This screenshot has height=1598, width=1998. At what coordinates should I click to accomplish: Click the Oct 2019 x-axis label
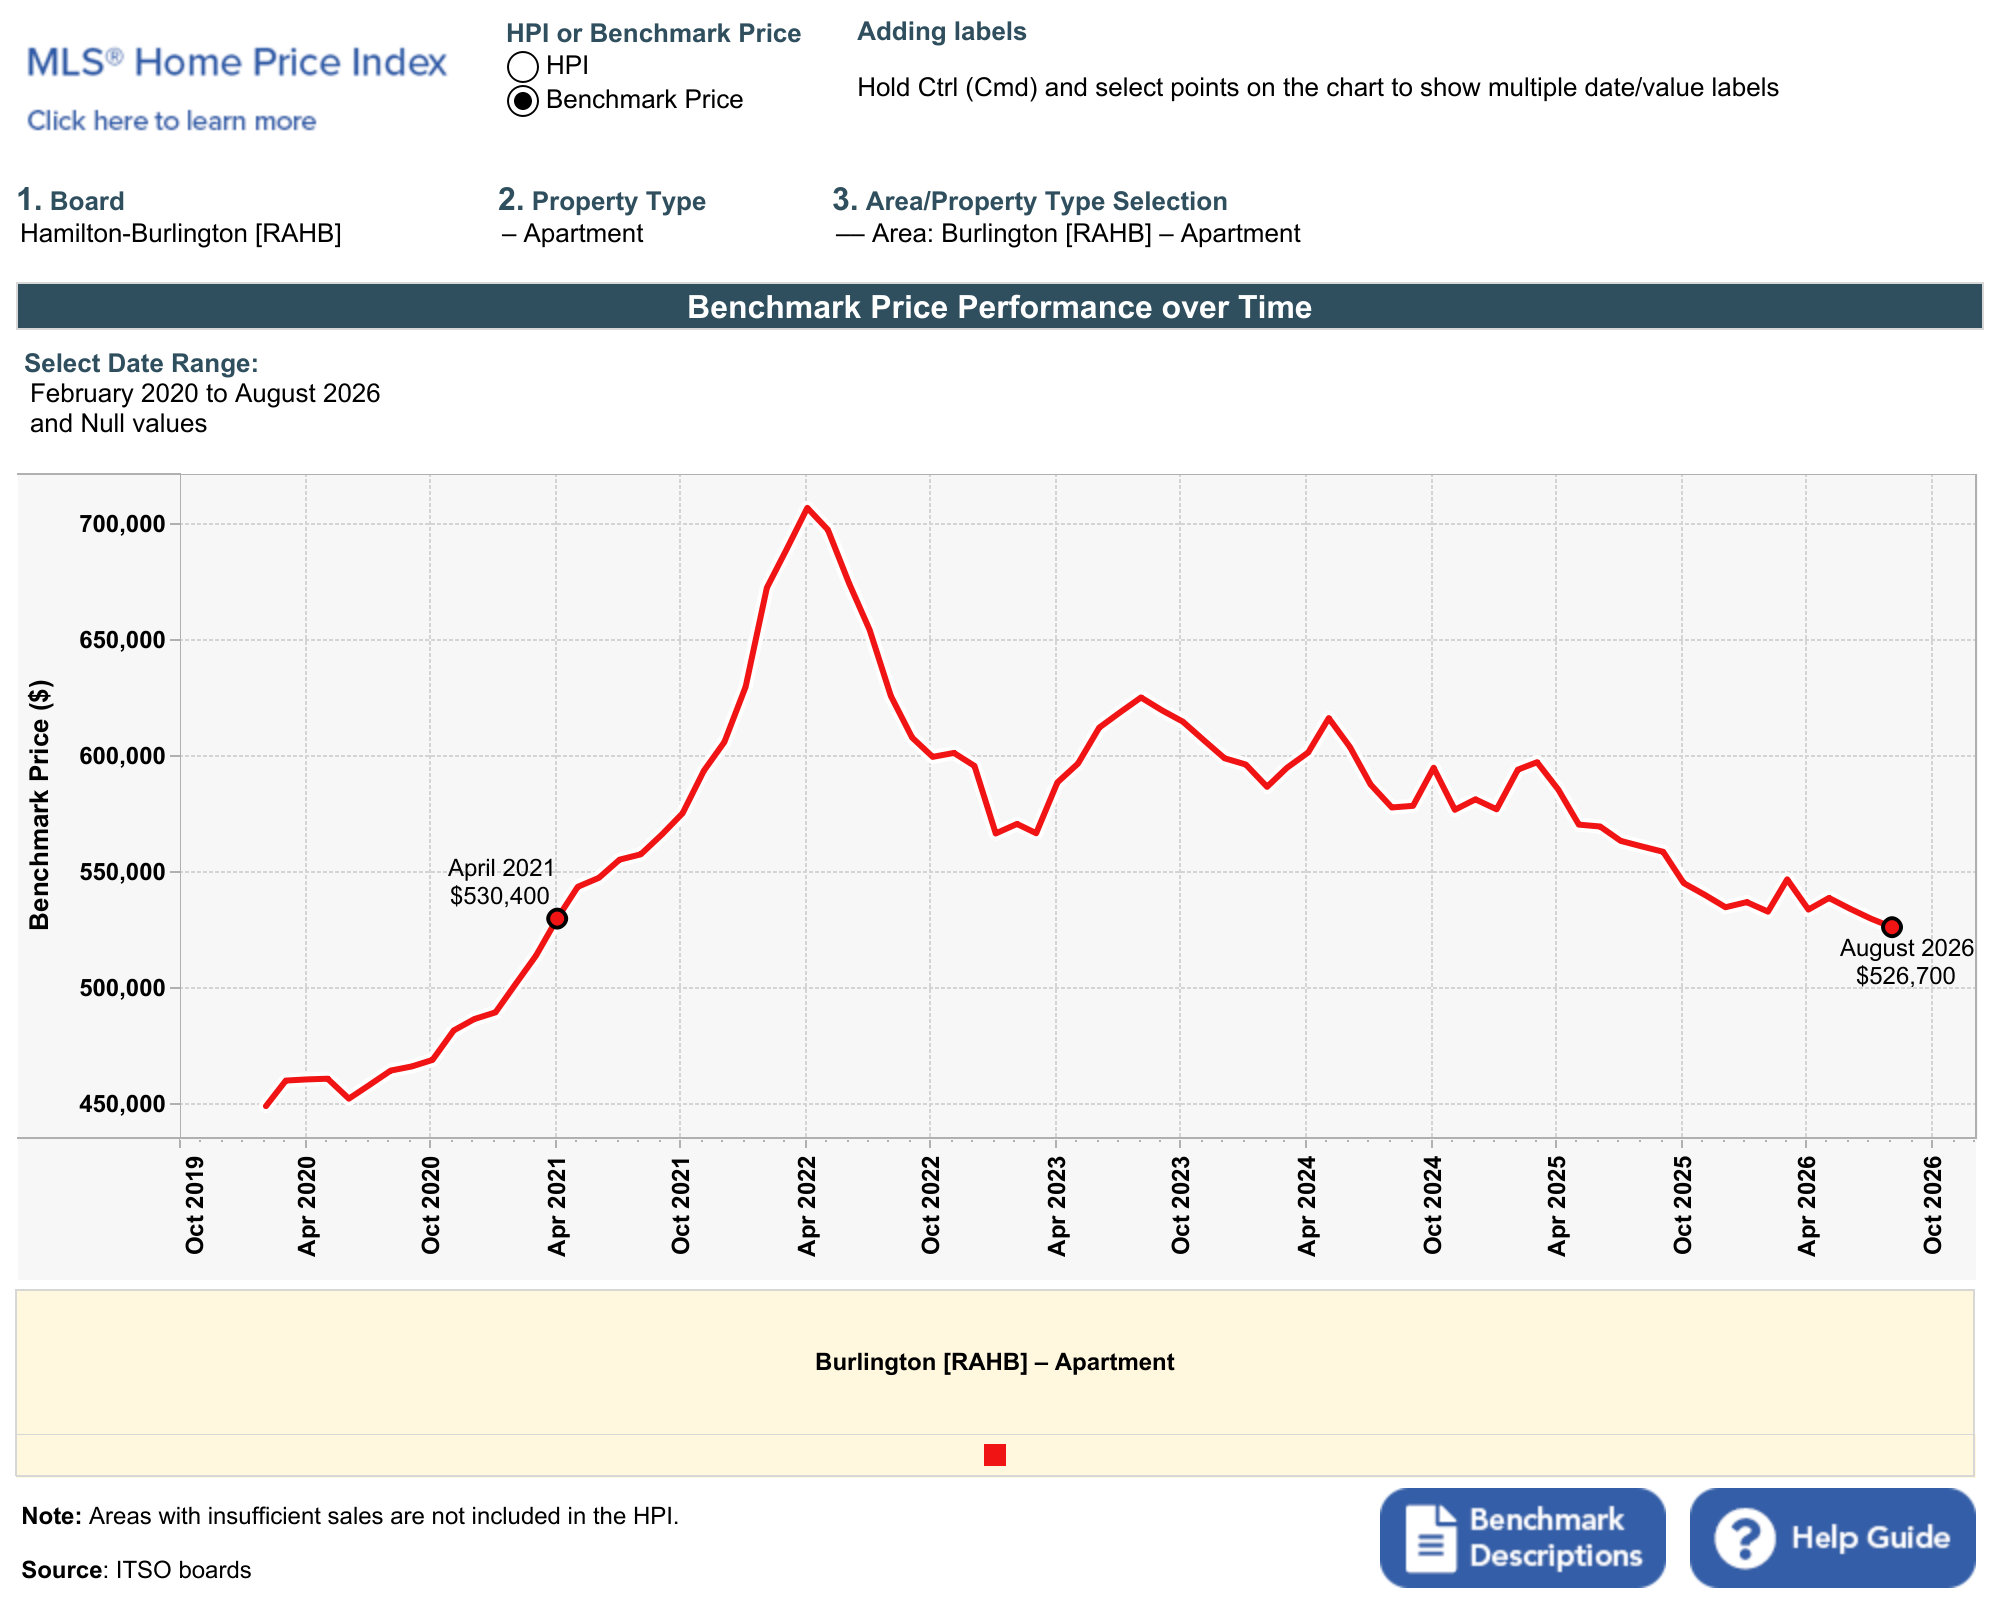tap(194, 1205)
